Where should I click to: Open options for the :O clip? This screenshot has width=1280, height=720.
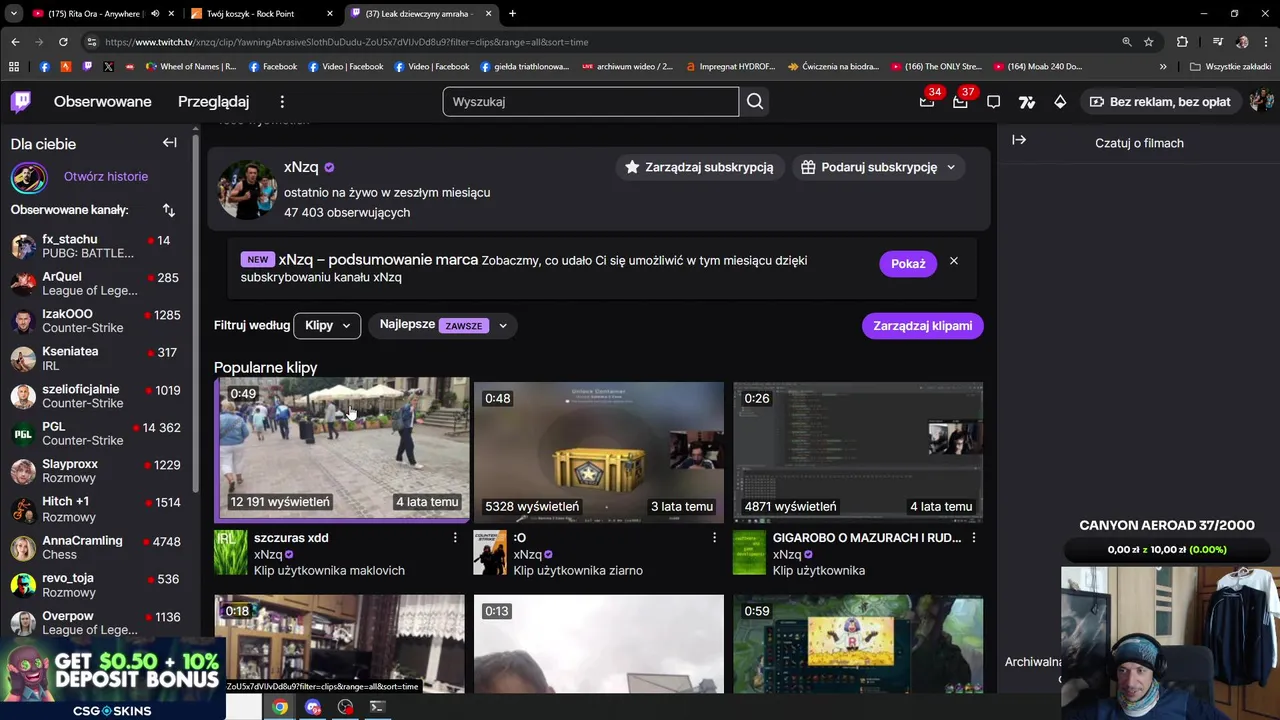tap(714, 538)
